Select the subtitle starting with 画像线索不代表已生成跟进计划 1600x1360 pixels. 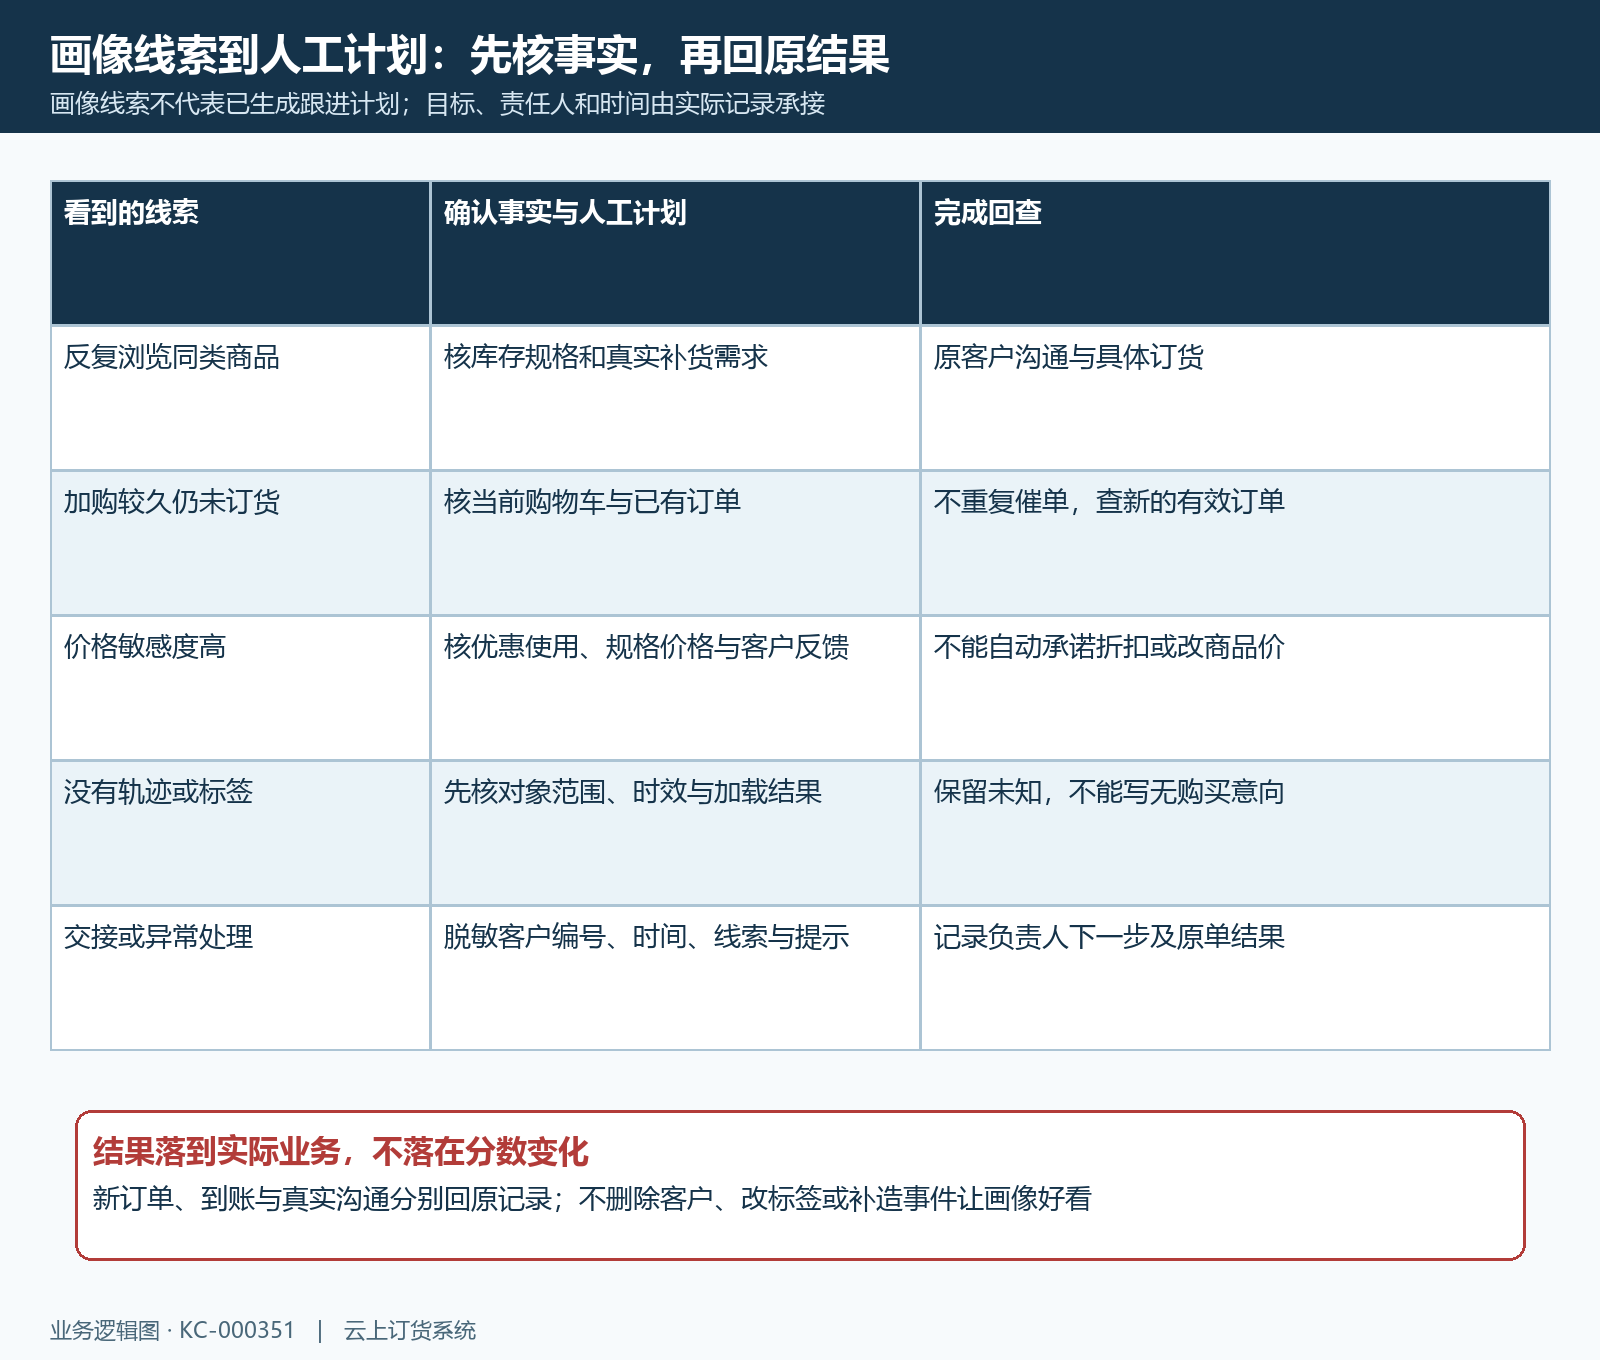438,104
